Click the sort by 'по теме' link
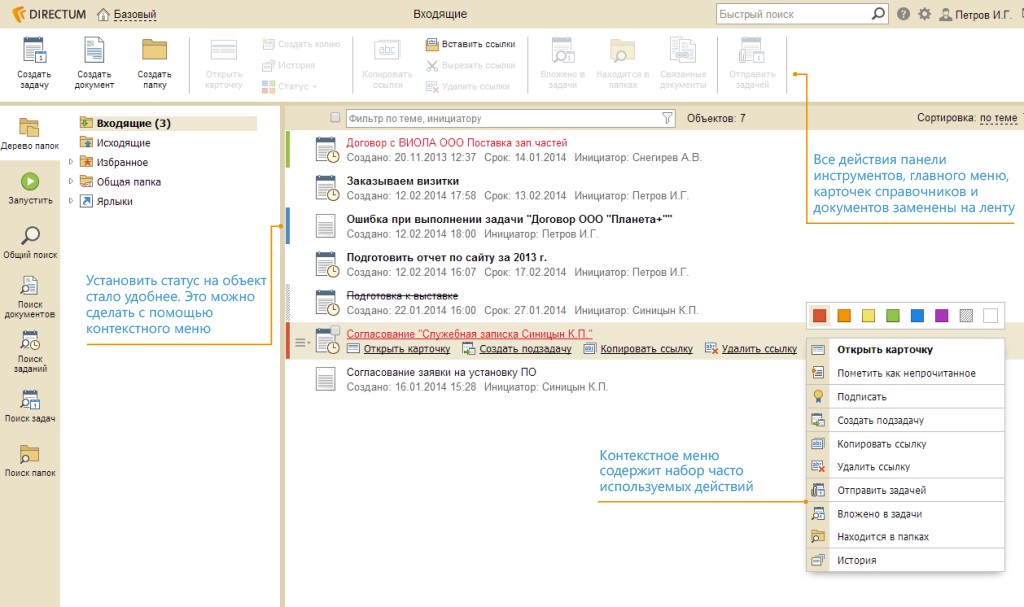This screenshot has width=1024, height=607. (x=998, y=118)
